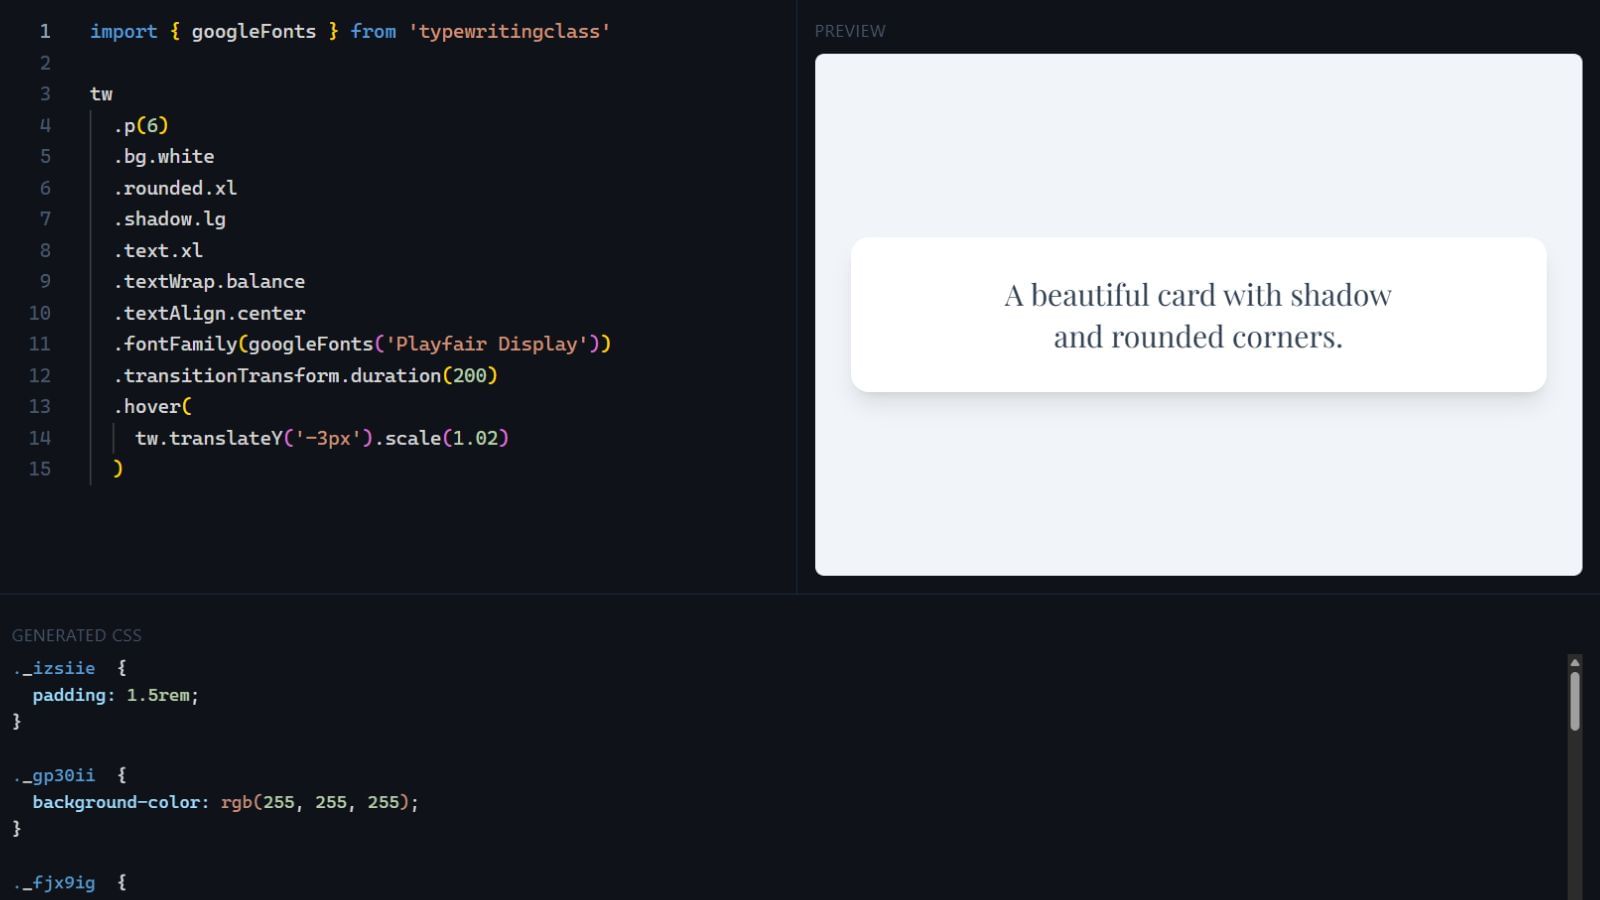
Task: Click the GENERATED CSS panel heading
Action: [77, 635]
